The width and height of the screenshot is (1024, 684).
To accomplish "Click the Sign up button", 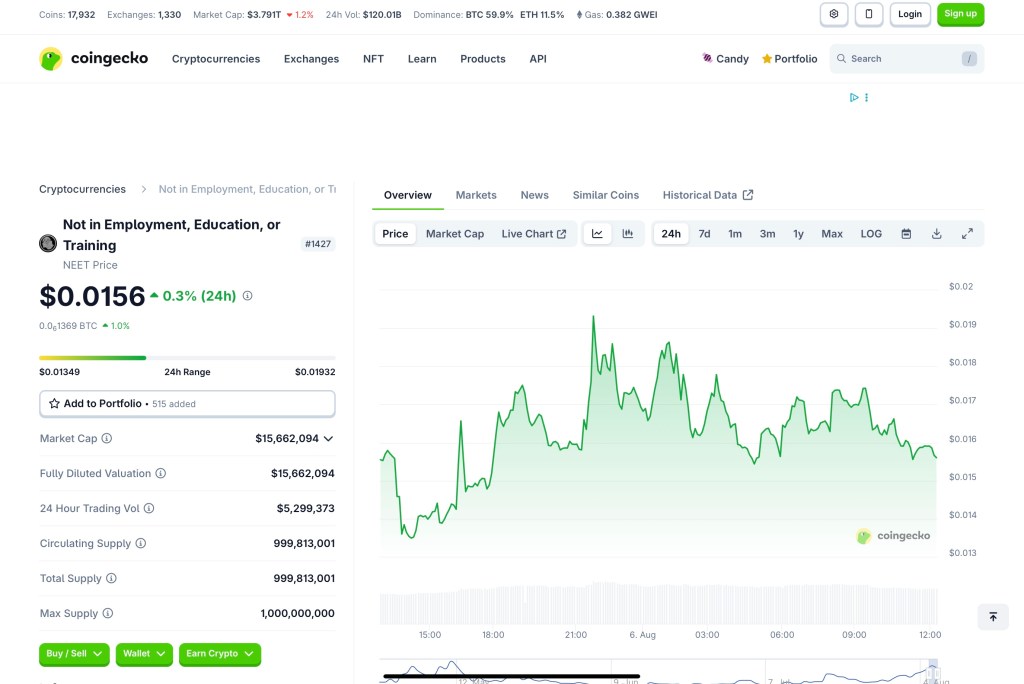I will coord(960,14).
